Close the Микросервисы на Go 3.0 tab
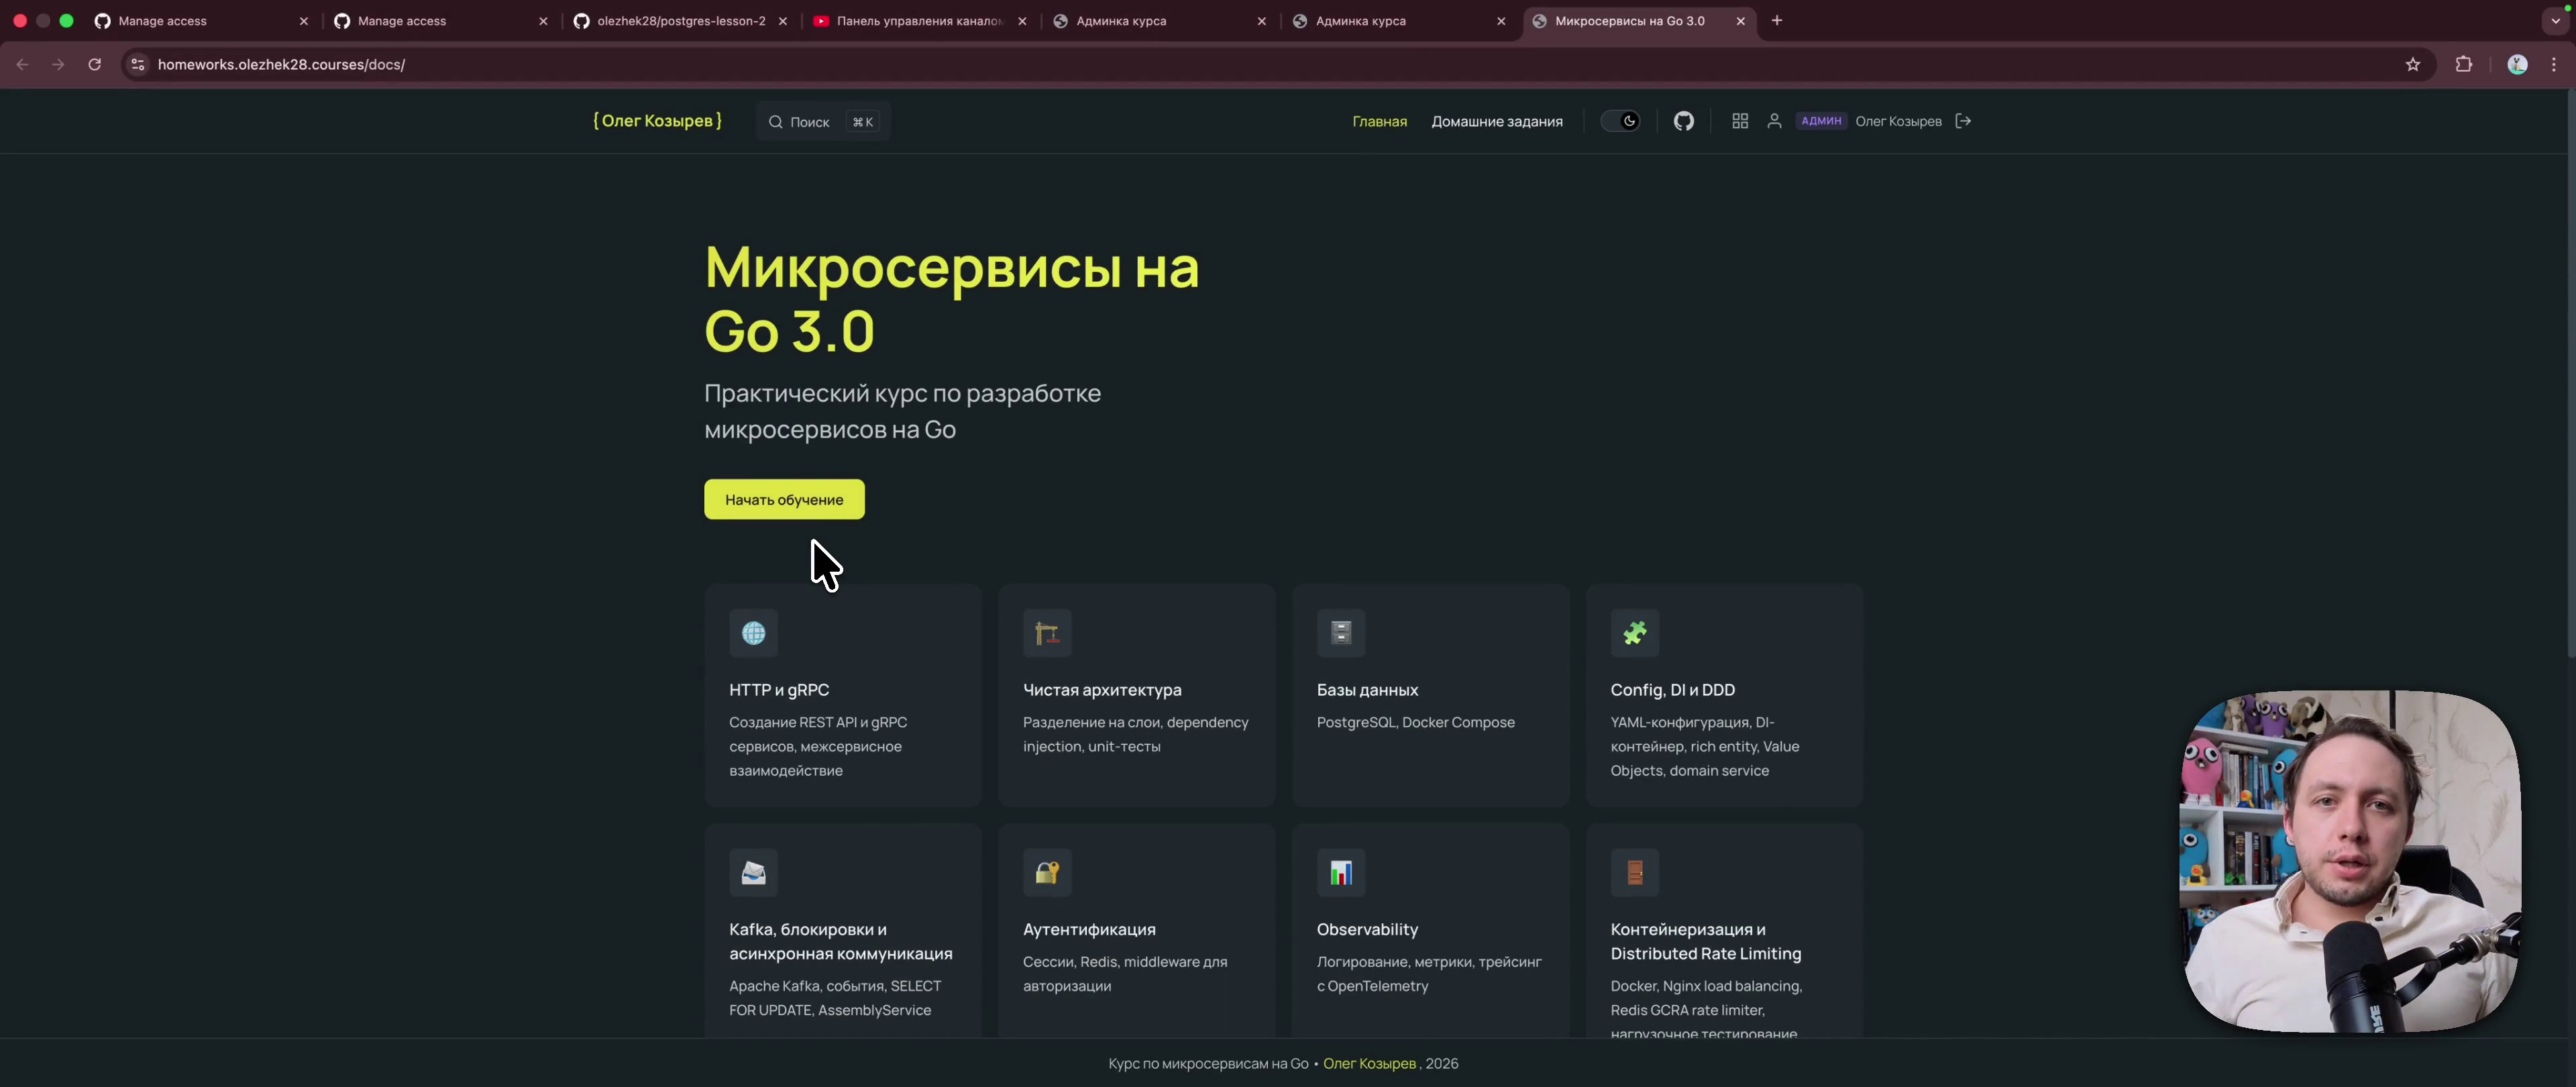The width and height of the screenshot is (2576, 1087). point(1740,21)
